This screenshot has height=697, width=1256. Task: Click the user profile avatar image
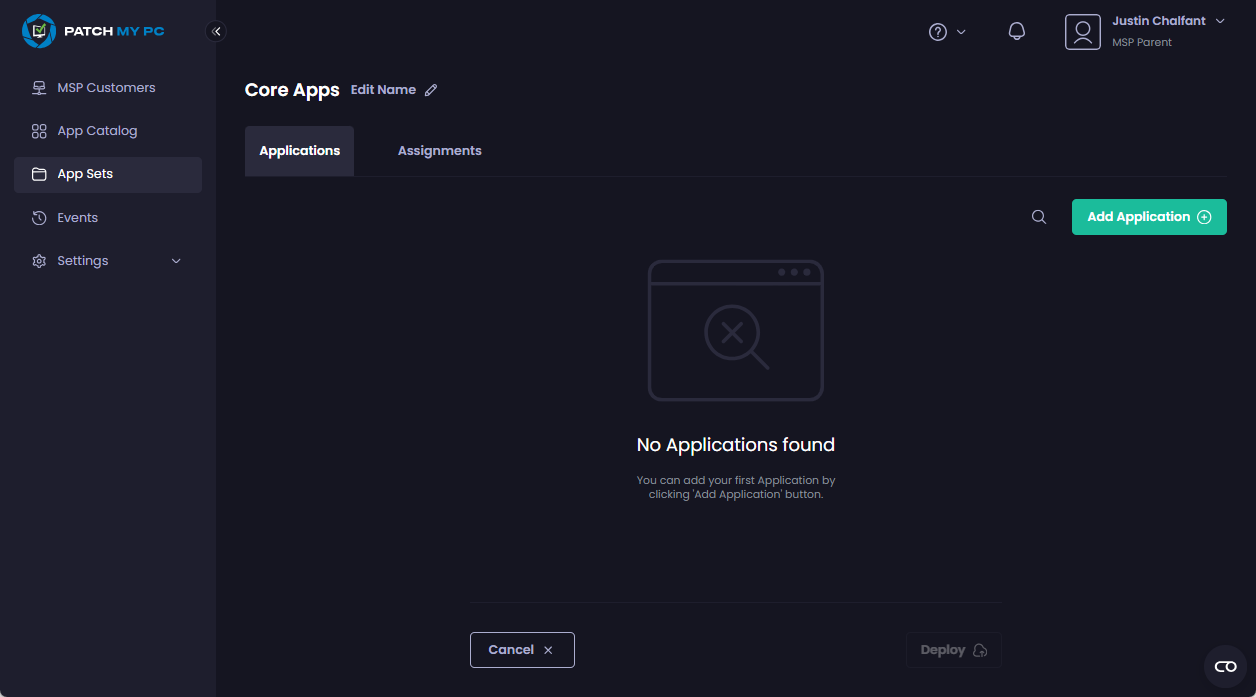point(1083,31)
